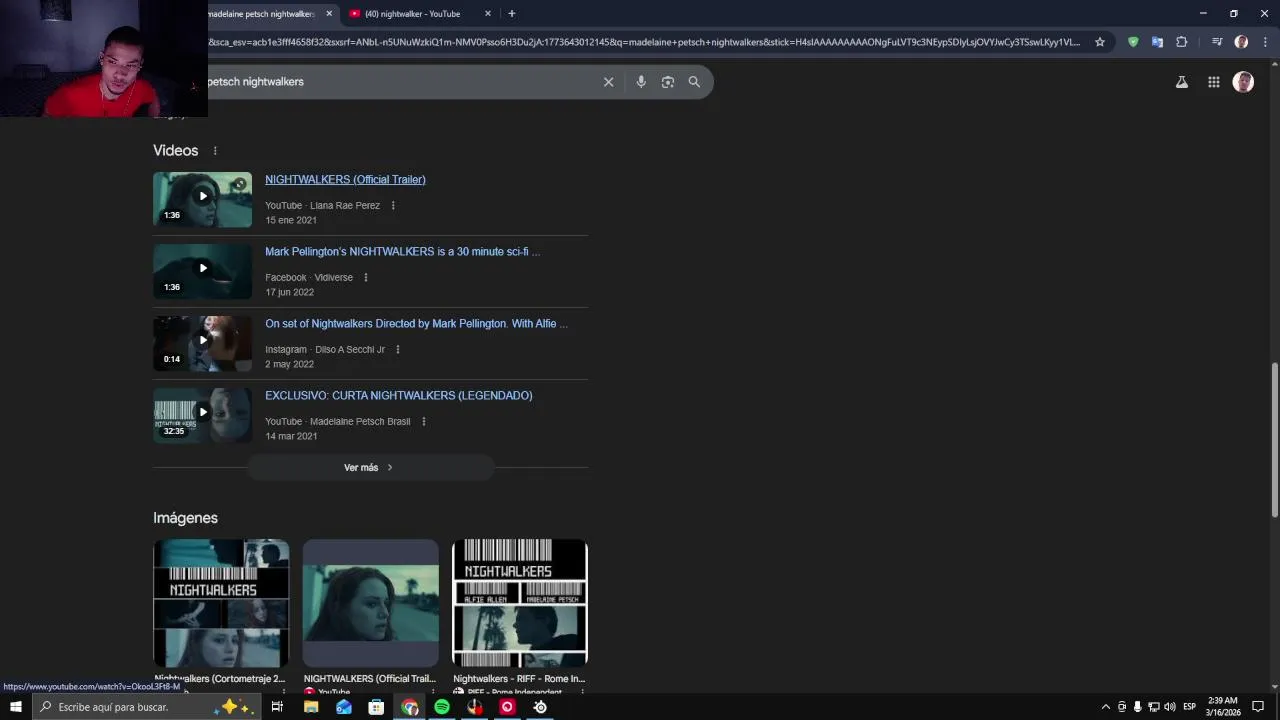Open options menu beside Vidiverse
This screenshot has height=720, width=1280.
(x=366, y=278)
